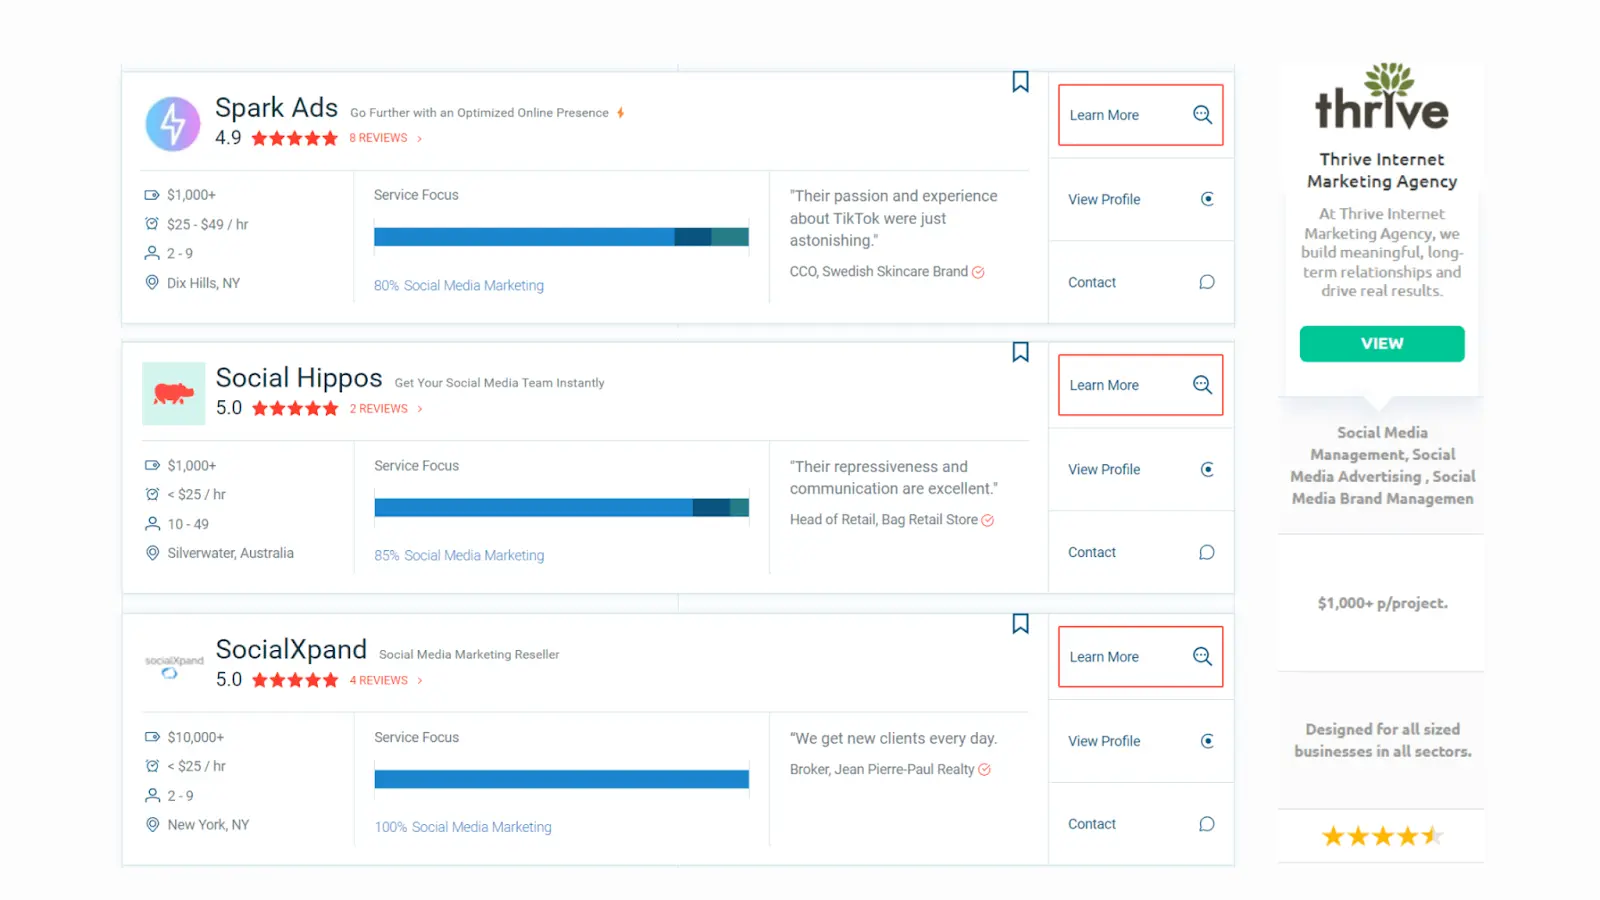
Task: Expand Spark Ads 8 Reviews chevron
Action: pos(419,139)
